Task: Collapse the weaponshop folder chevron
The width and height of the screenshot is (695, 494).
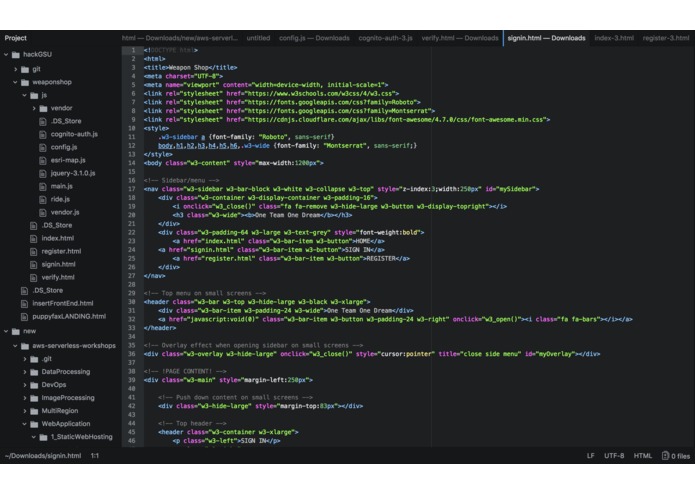Action: tap(16, 82)
